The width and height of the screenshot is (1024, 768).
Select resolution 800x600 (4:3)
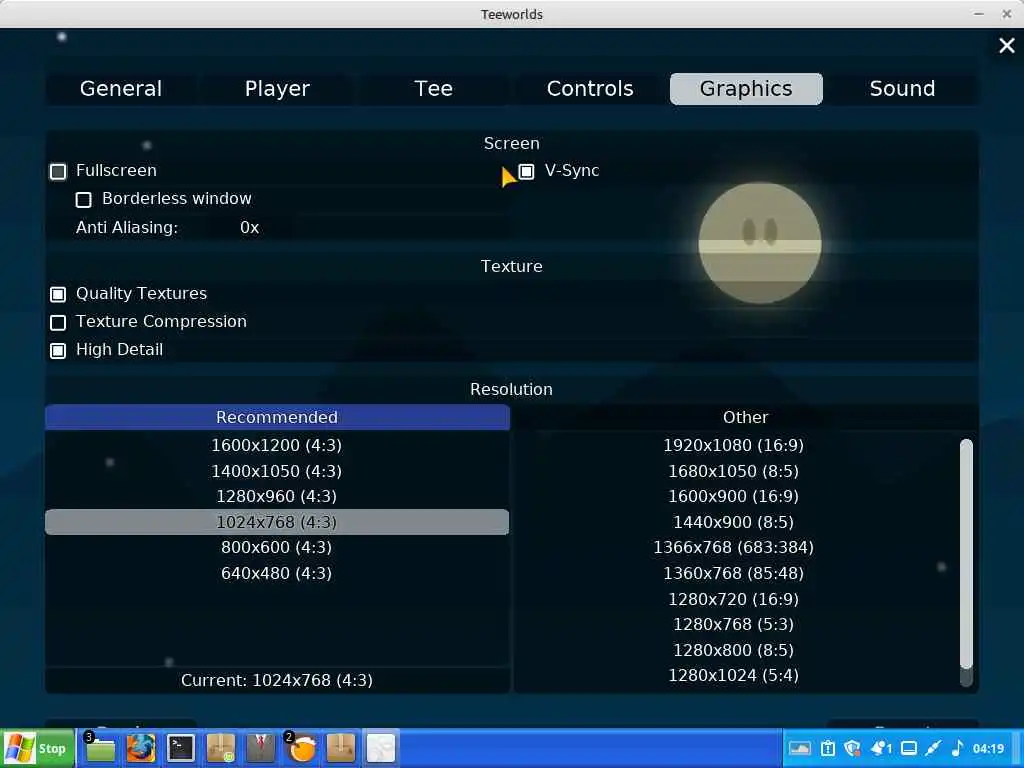tap(277, 547)
